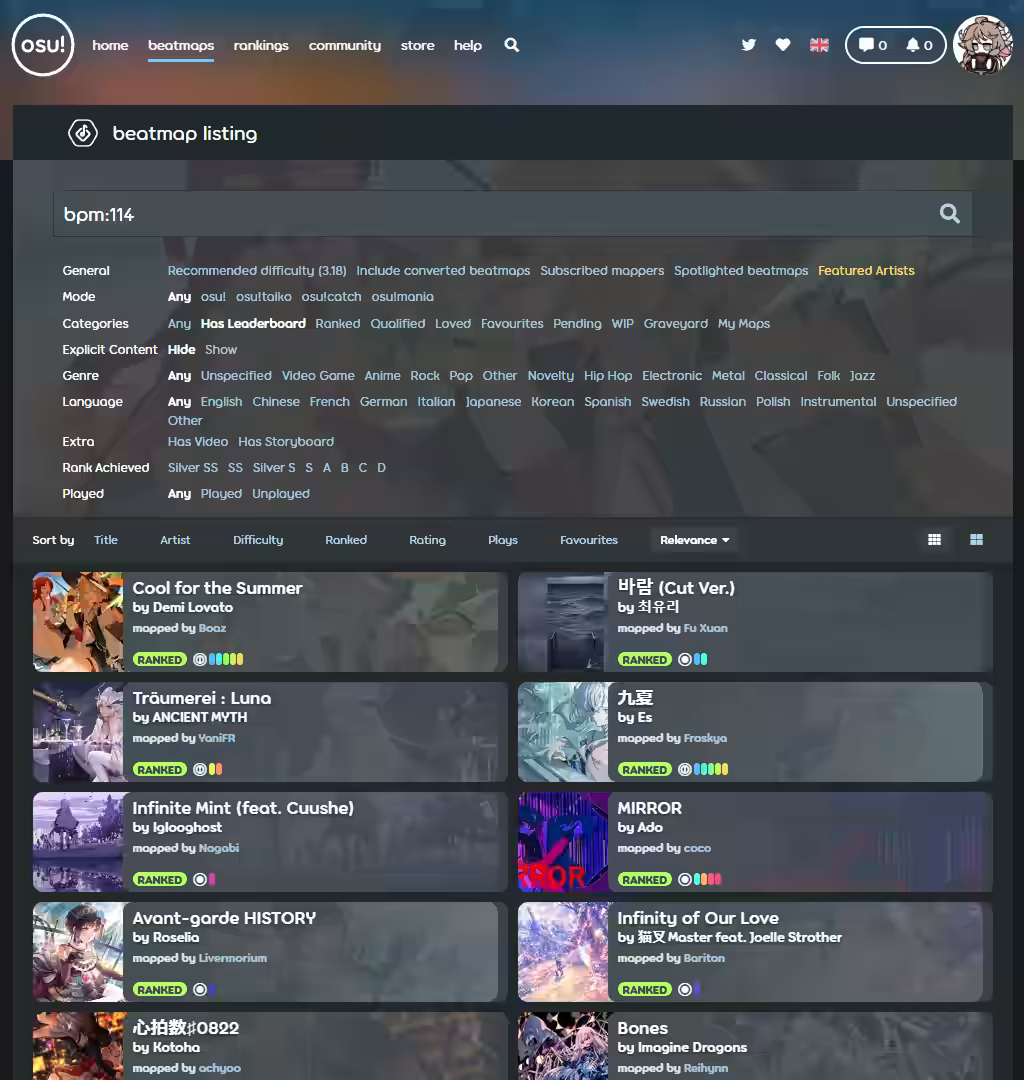Filter language by Japanese
The width and height of the screenshot is (1024, 1080).
tap(493, 402)
